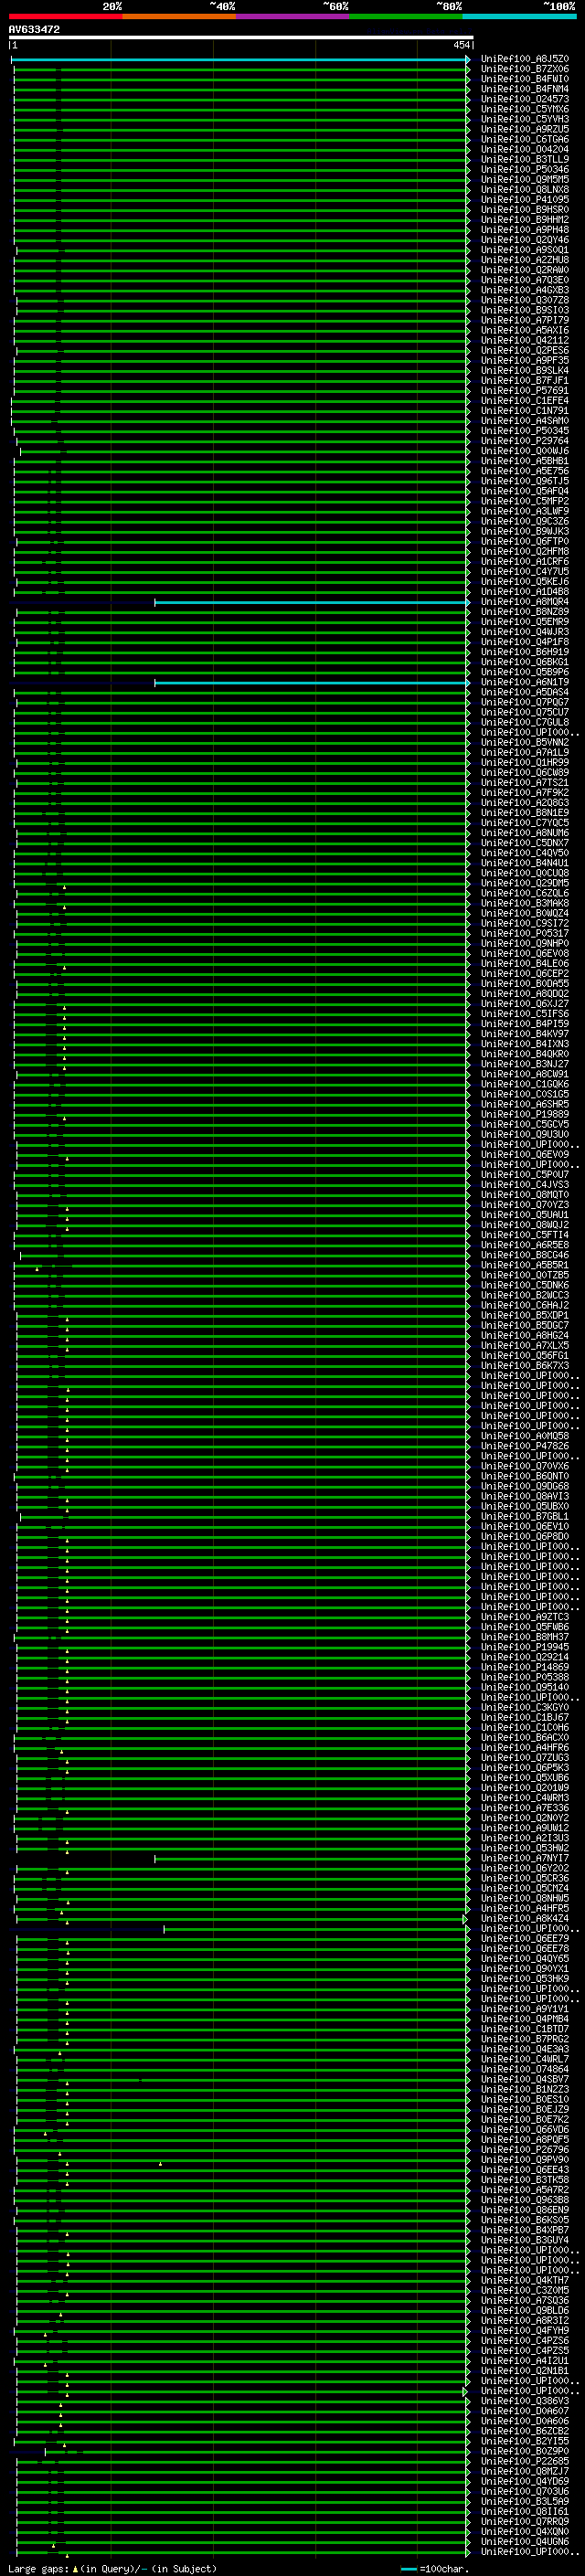Click hit UniRef100_C6HAJ2

525,1306
